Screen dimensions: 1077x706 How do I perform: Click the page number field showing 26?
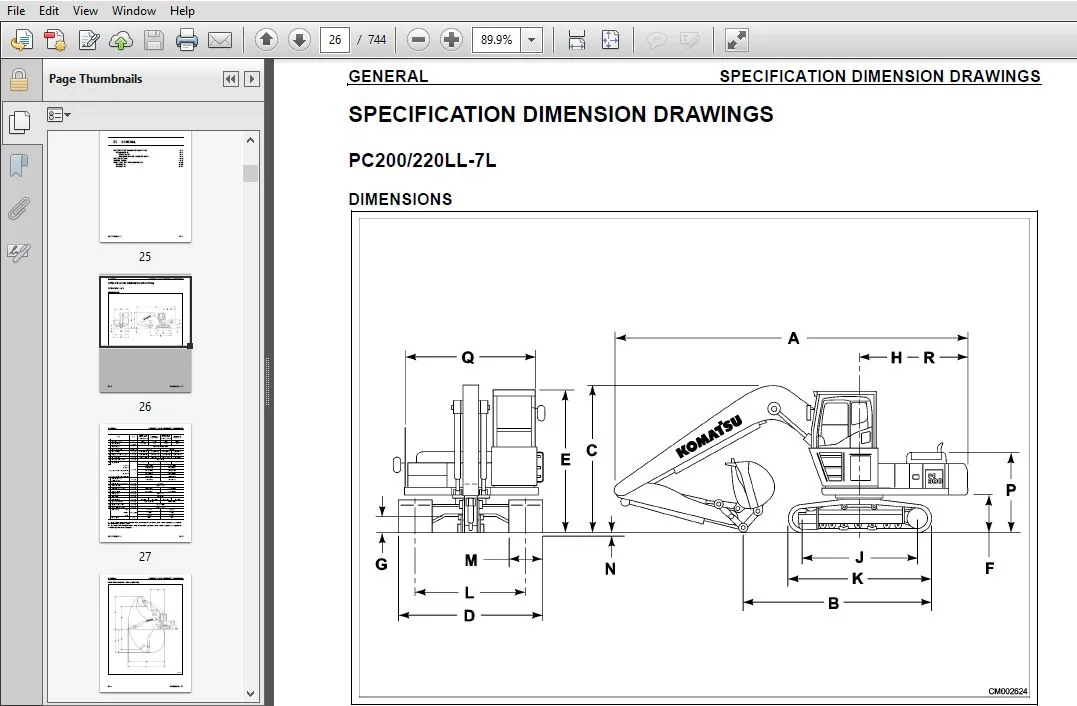click(335, 40)
